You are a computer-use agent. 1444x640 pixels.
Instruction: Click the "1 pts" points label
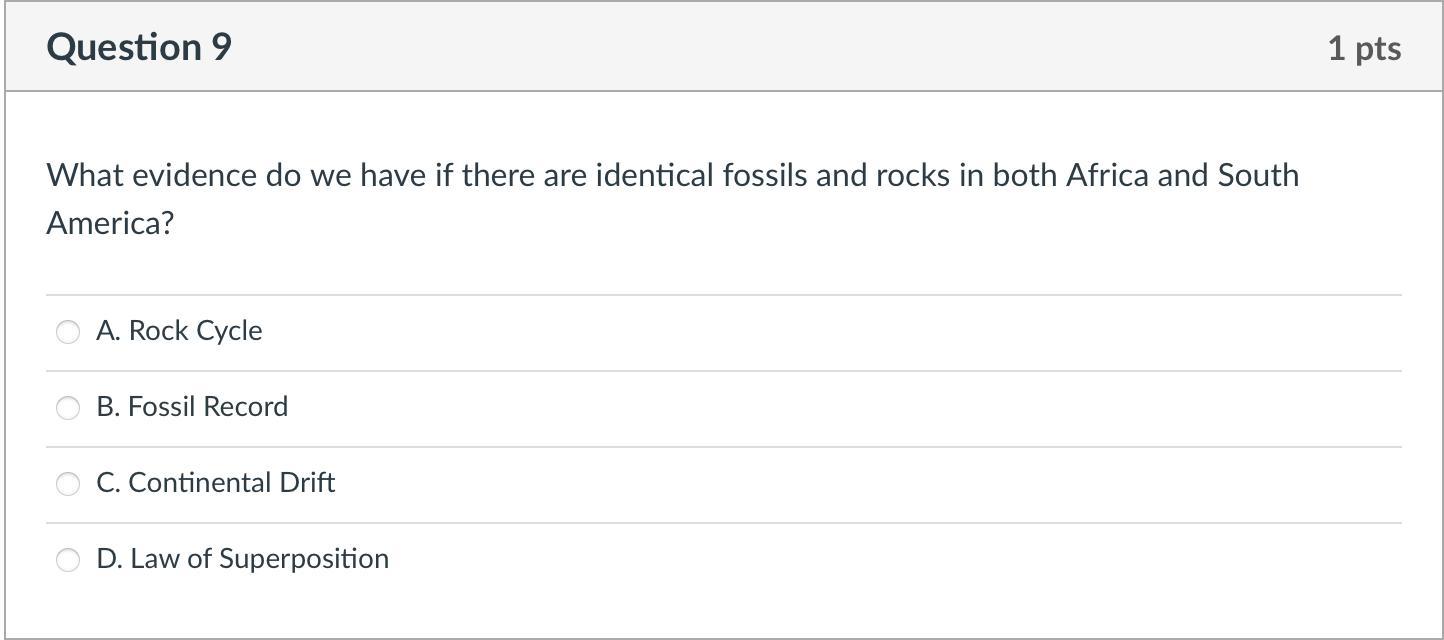coord(1364,48)
